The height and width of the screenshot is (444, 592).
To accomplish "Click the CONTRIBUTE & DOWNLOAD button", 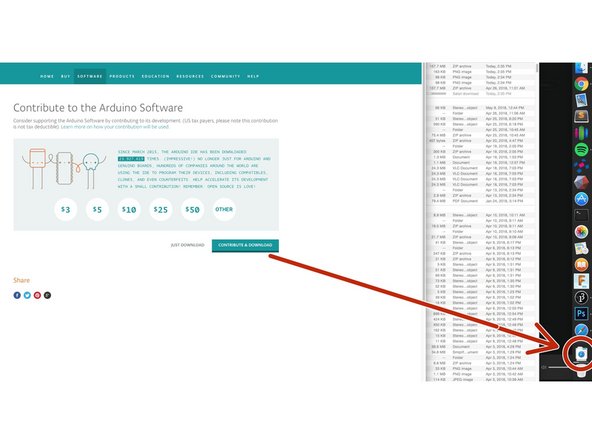I will (x=245, y=245).
